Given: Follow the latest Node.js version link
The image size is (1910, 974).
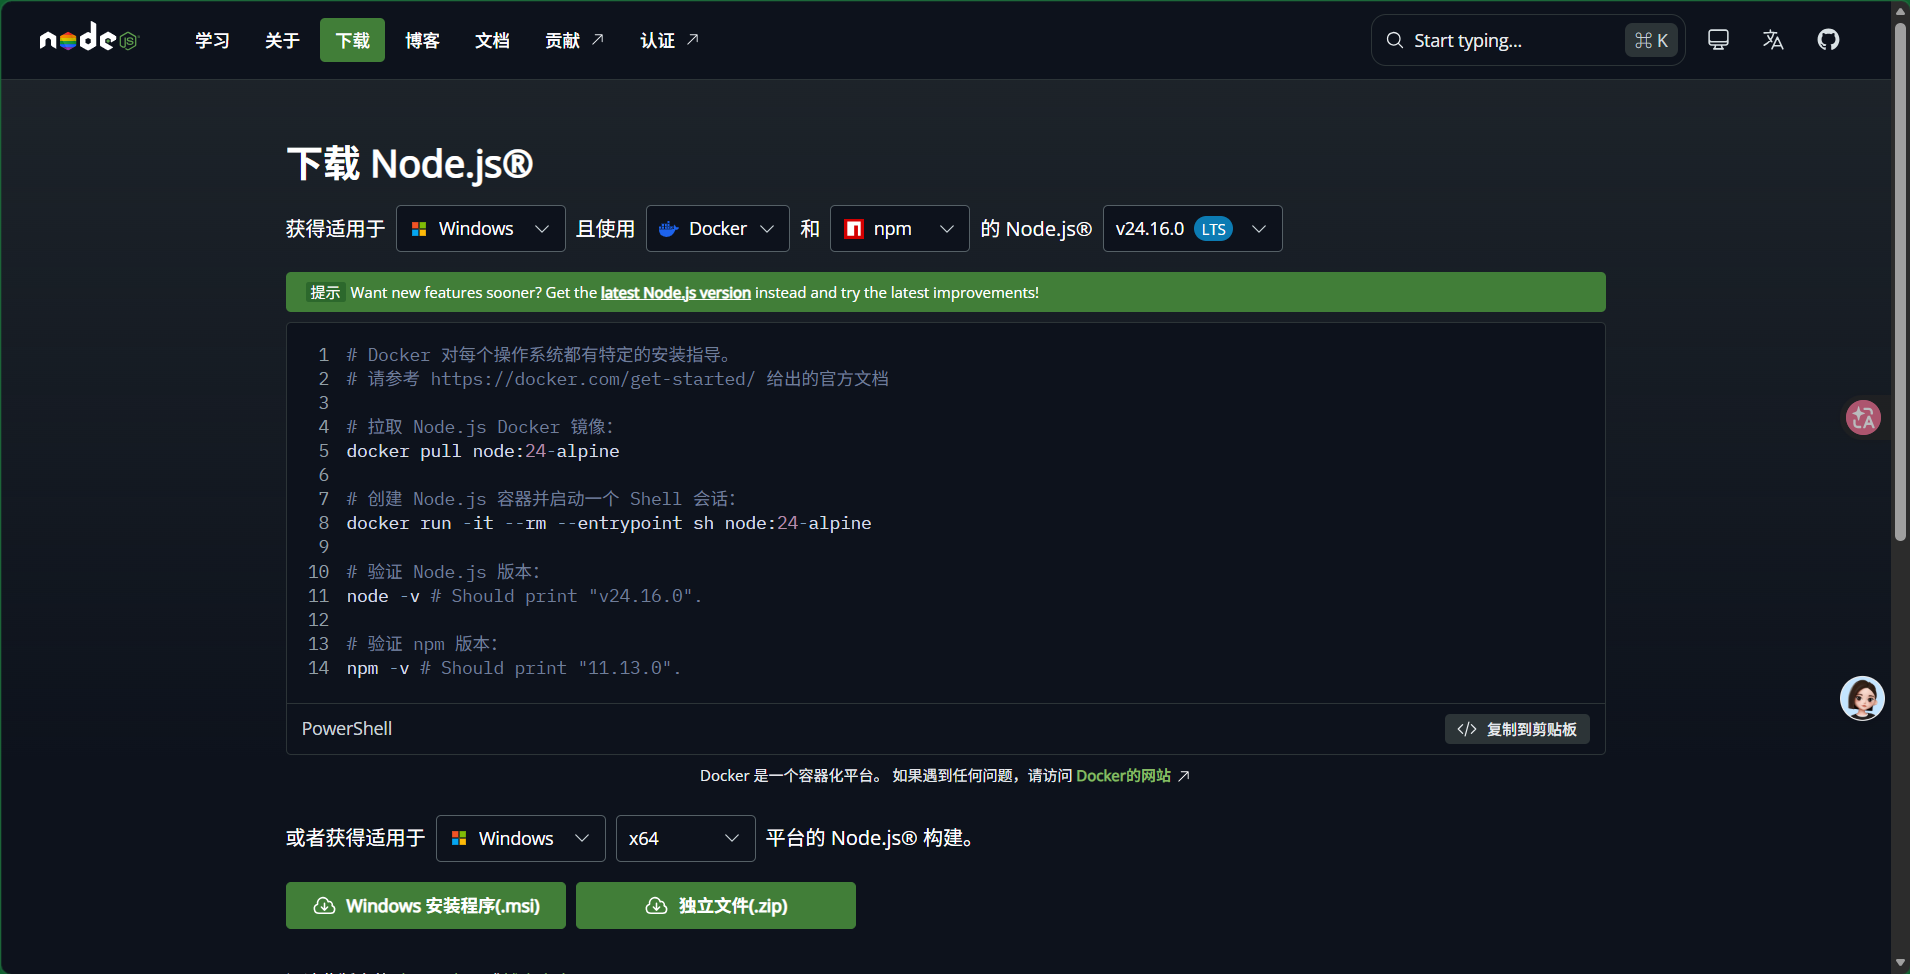Looking at the screenshot, I should 676,293.
